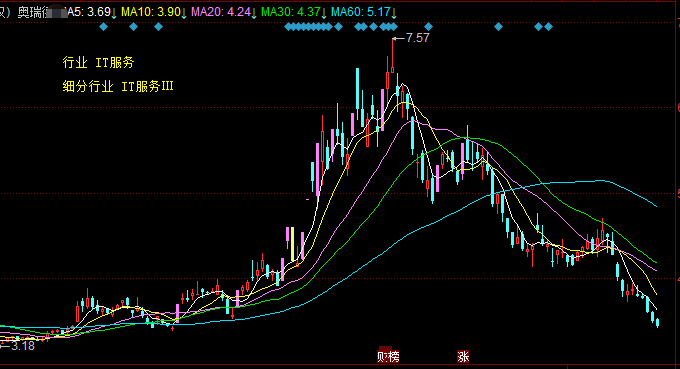The width and height of the screenshot is (680, 369).
Task: Select the single yellow candlestick
Action: pyautogui.click(x=292, y=244)
